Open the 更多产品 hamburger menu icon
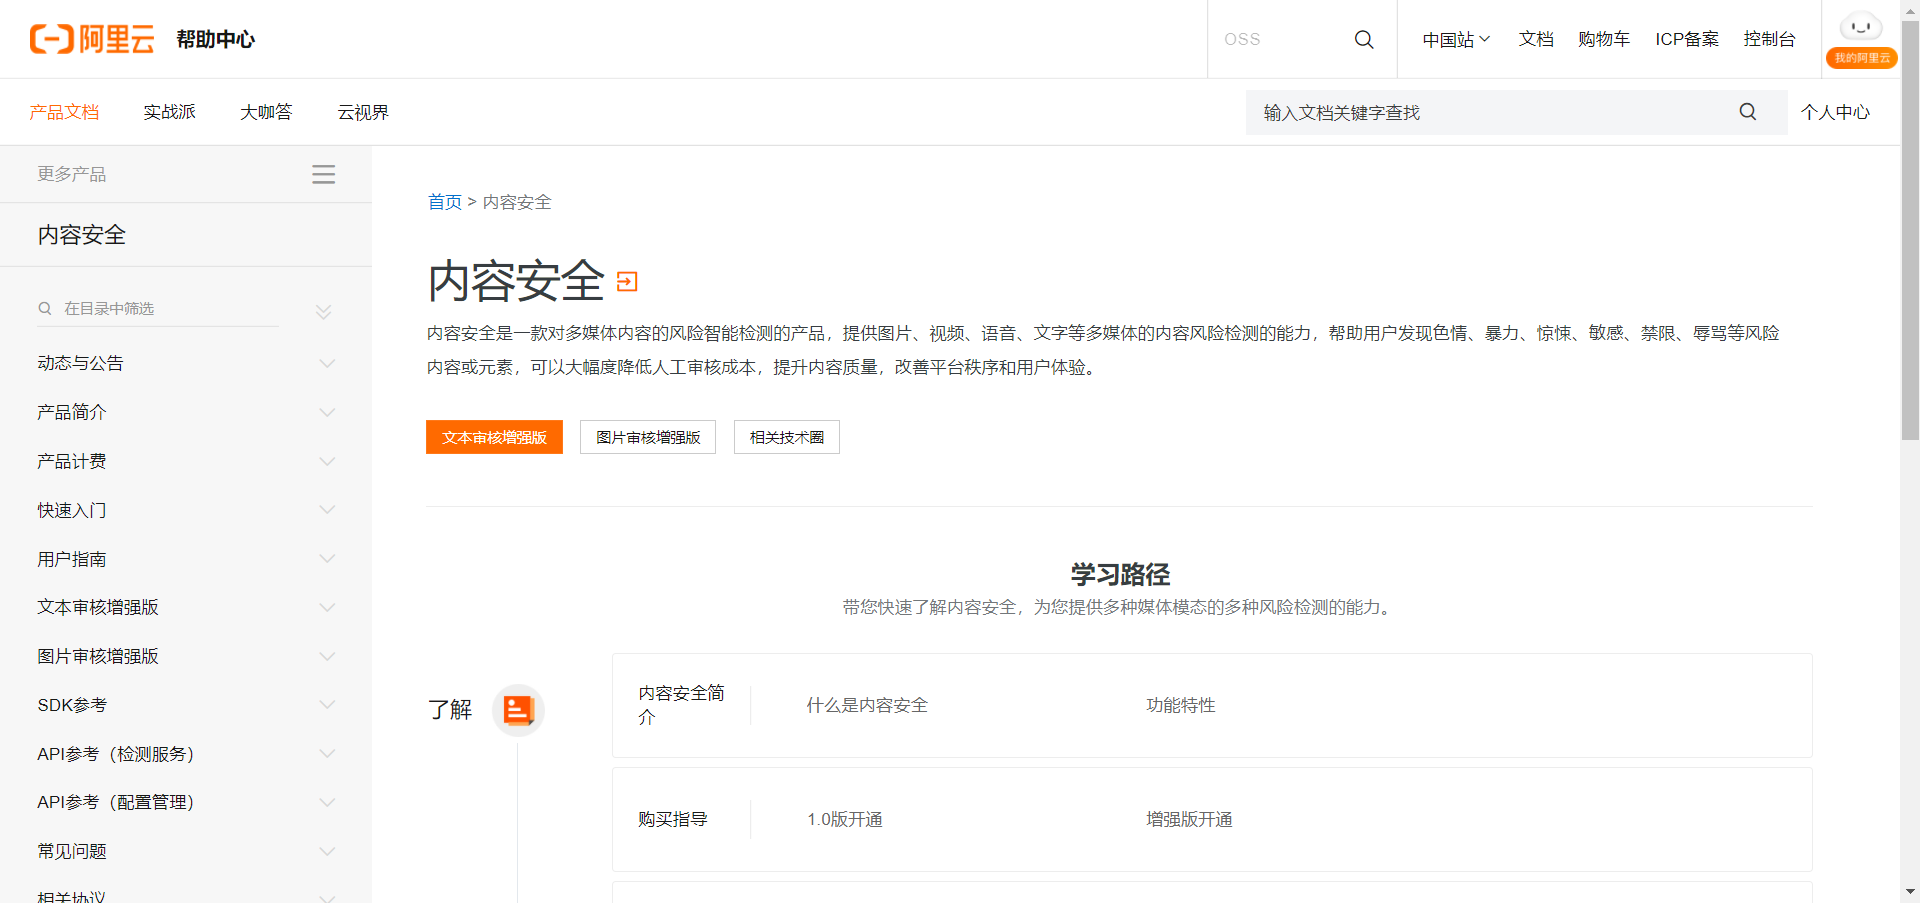Screen dimensions: 1920x903 pos(323,174)
